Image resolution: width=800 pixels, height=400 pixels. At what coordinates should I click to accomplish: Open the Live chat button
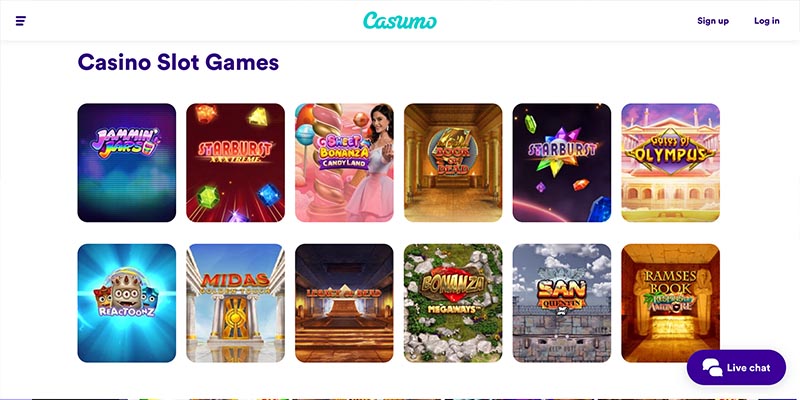(x=736, y=367)
